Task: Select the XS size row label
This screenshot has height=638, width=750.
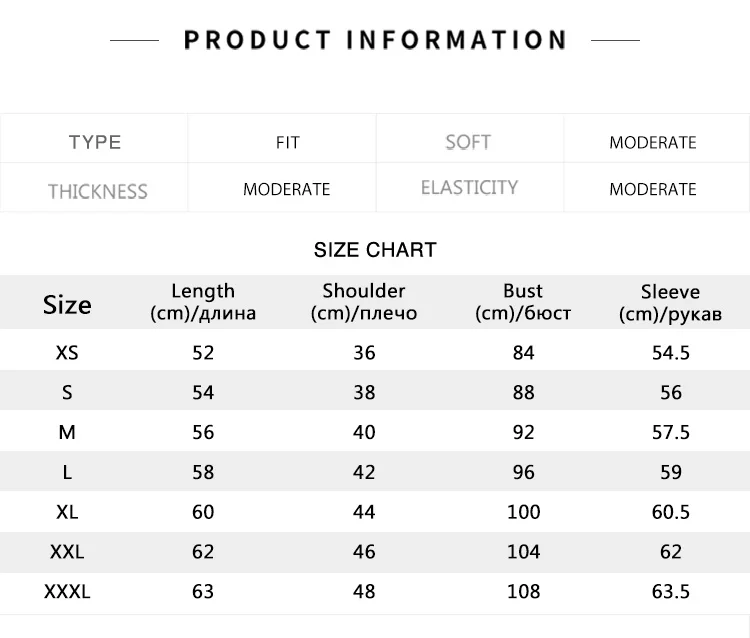Action: click(67, 353)
